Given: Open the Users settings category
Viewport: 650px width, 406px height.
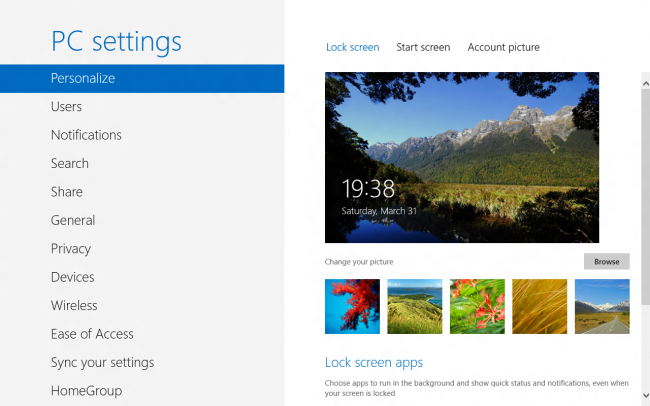Looking at the screenshot, I should point(66,107).
